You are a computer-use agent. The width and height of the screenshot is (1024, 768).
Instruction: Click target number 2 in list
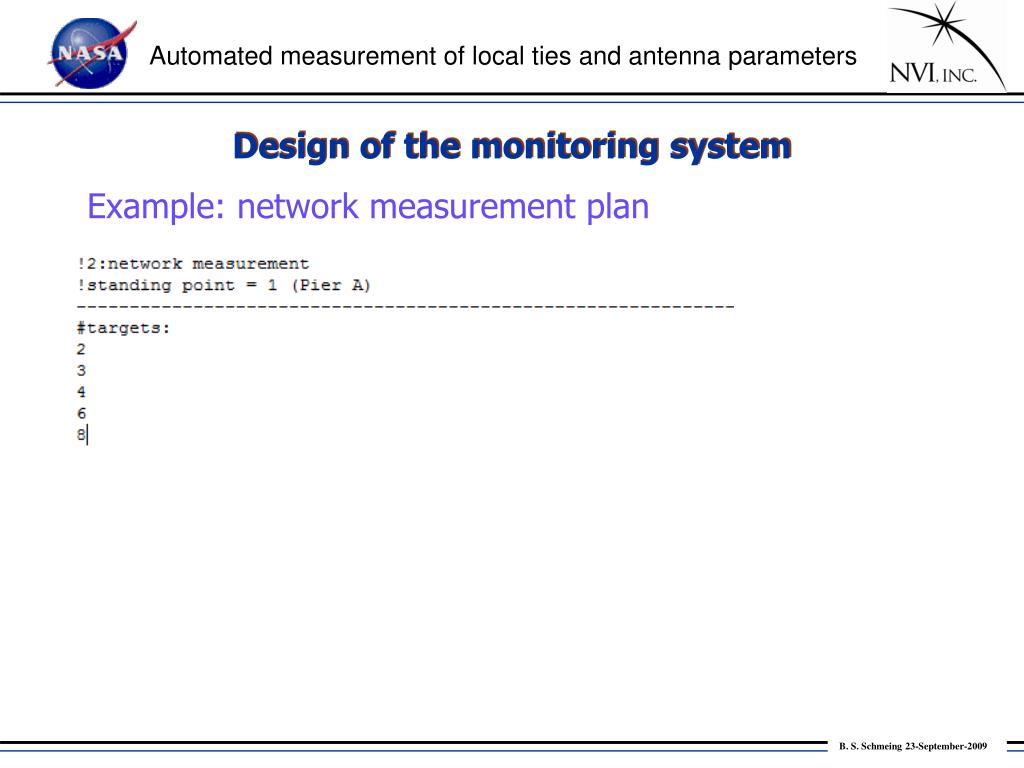[x=81, y=349]
